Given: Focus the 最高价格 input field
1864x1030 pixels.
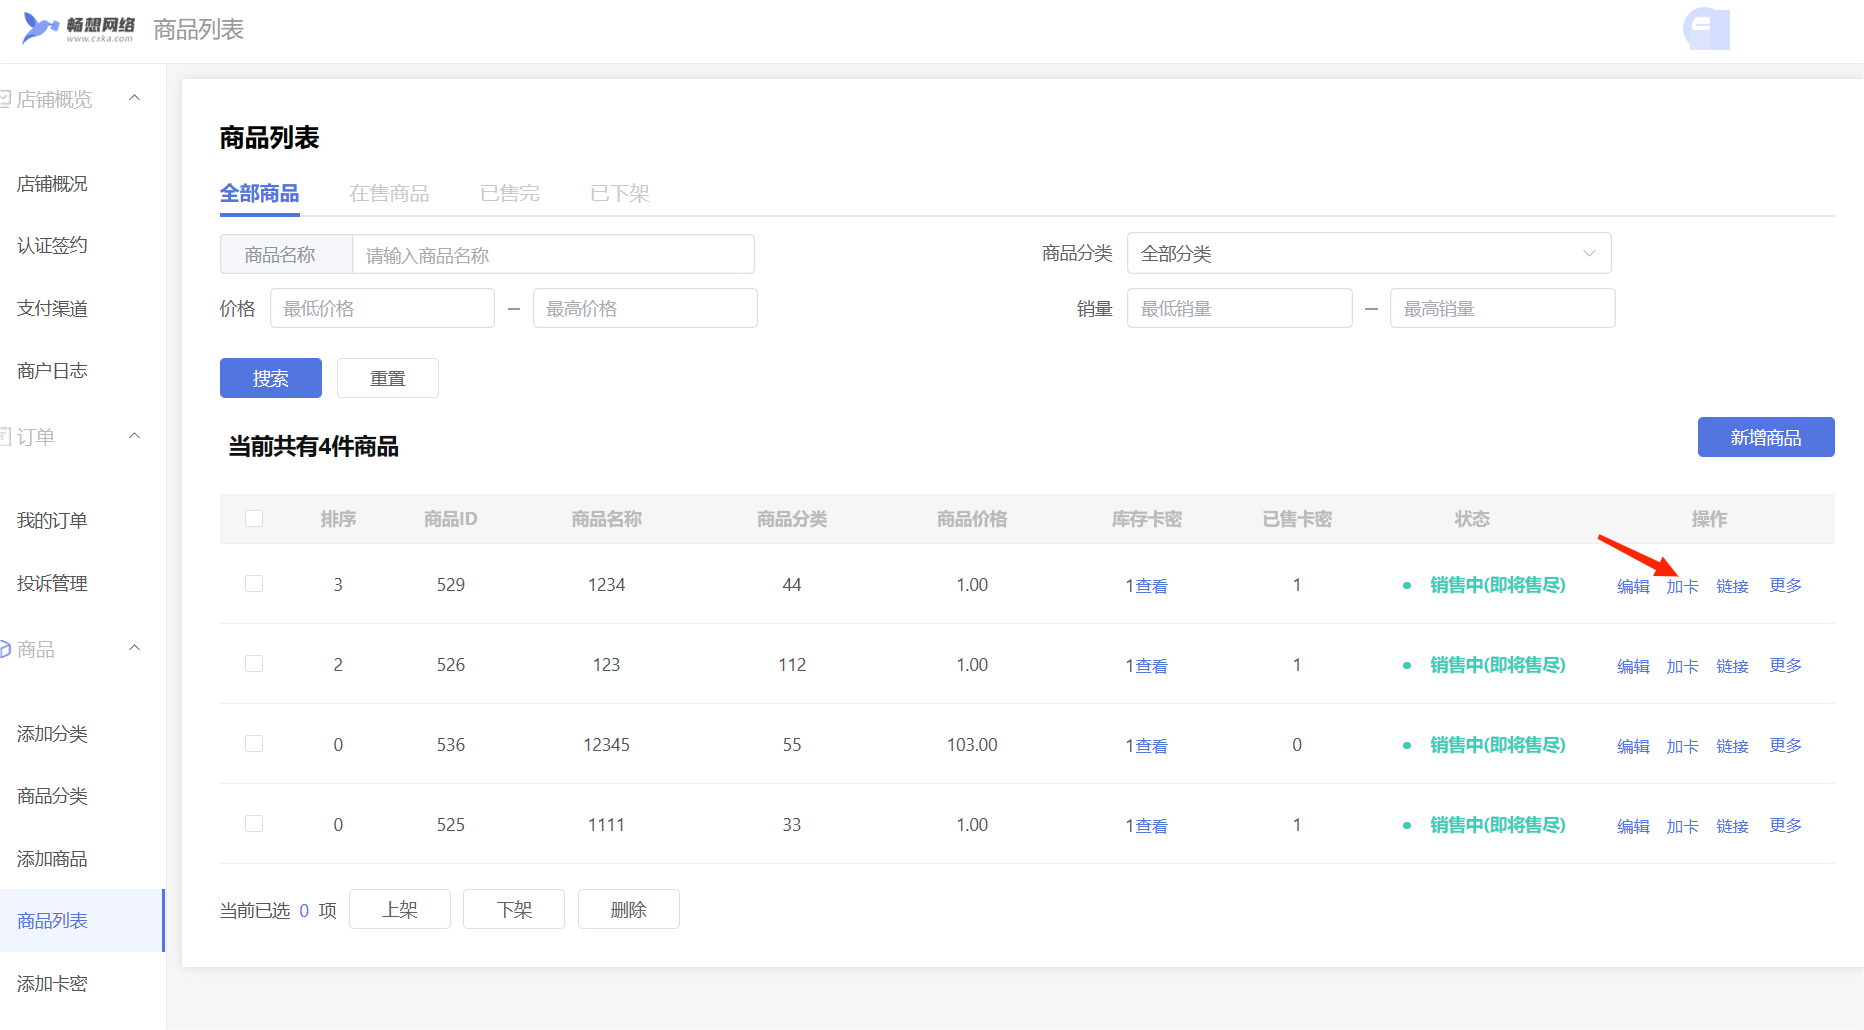Looking at the screenshot, I should coord(645,308).
